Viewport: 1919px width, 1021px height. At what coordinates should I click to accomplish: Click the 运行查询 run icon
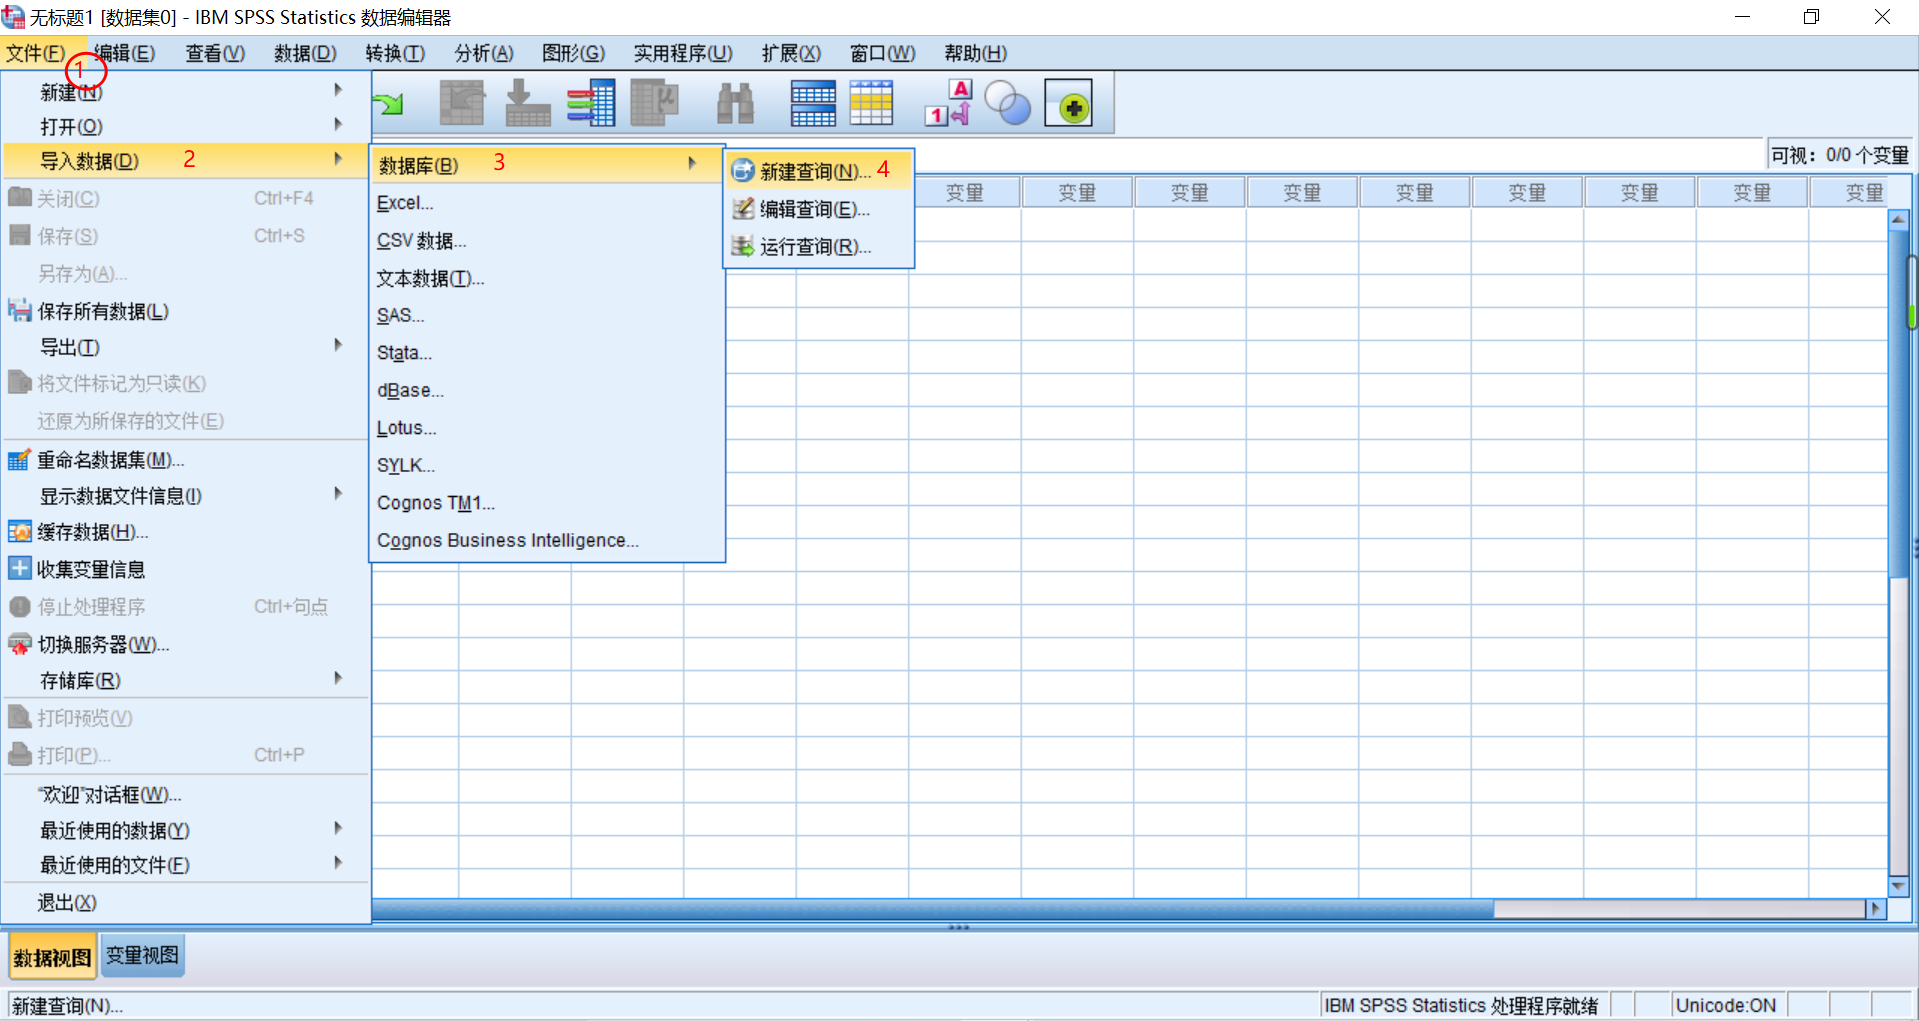coord(743,246)
